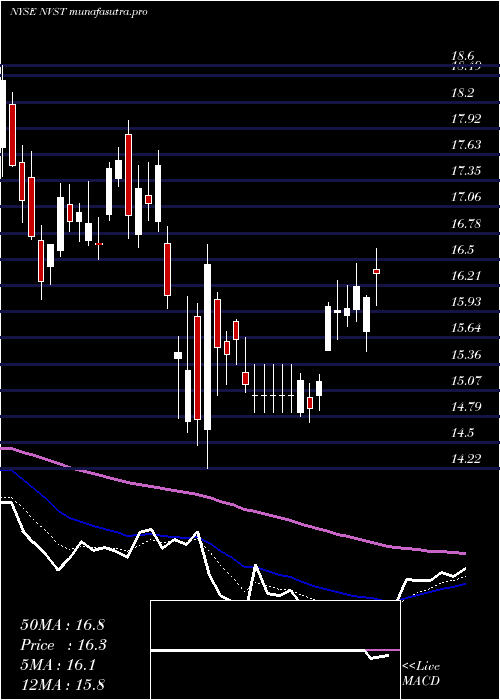This screenshot has width=500, height=700.
Task: Click the Price : 16.3 readout
Action: coord(64,645)
